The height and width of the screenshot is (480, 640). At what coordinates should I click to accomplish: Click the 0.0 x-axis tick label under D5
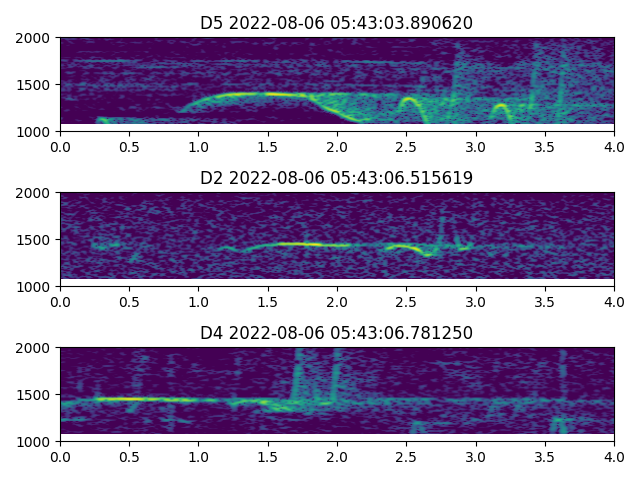(x=60, y=146)
